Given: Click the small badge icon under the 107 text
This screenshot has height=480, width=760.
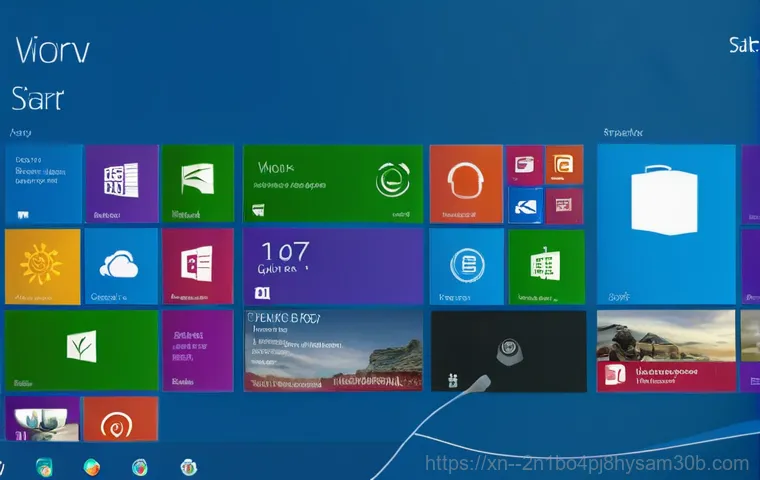Looking at the screenshot, I should point(262,292).
